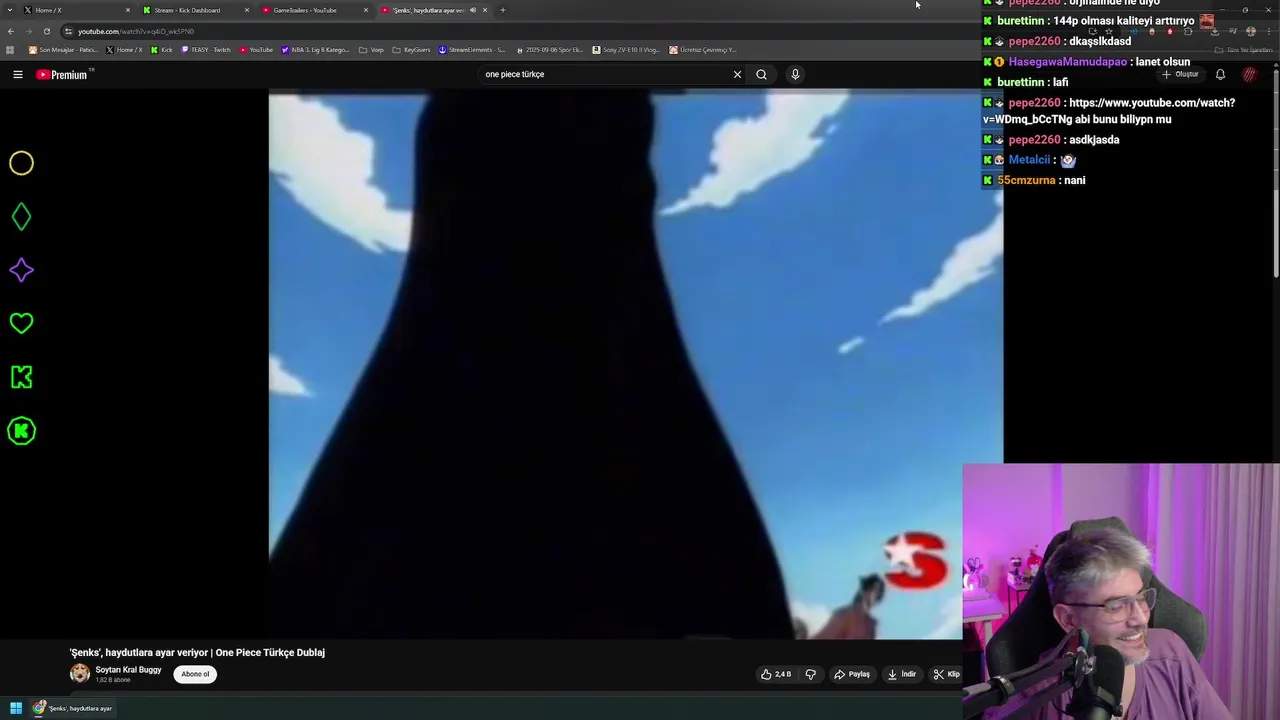This screenshot has height=720, width=1280.
Task: Open the Windows Start menu
Action: tap(16, 708)
